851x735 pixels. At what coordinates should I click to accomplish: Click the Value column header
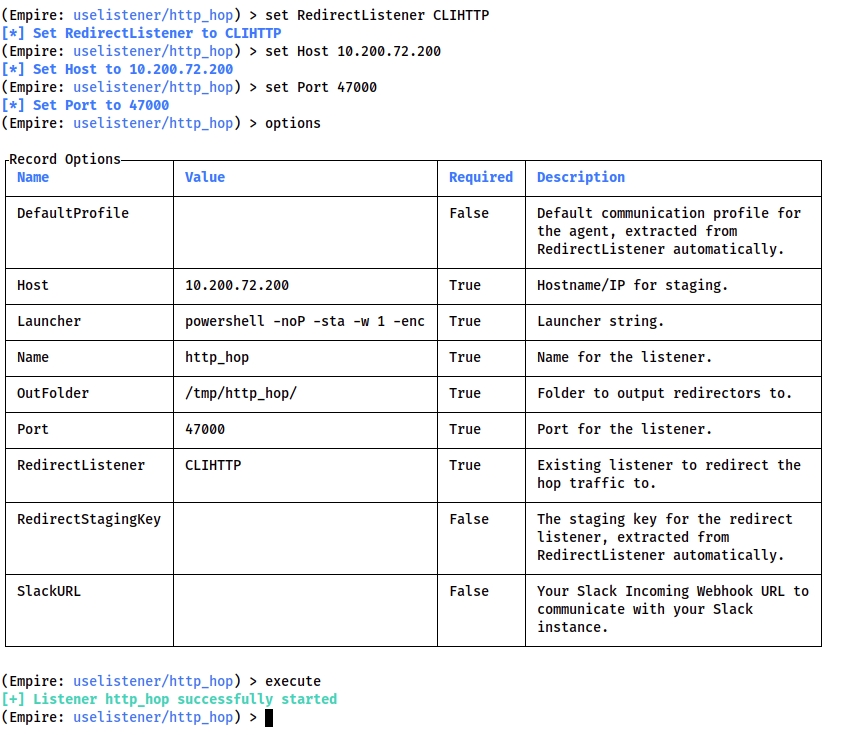tap(205, 177)
